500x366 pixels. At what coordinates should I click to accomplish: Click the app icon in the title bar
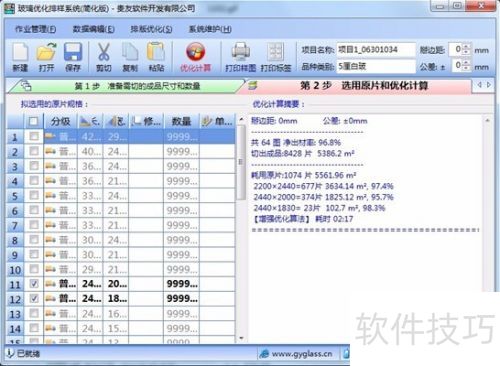(x=10, y=8)
